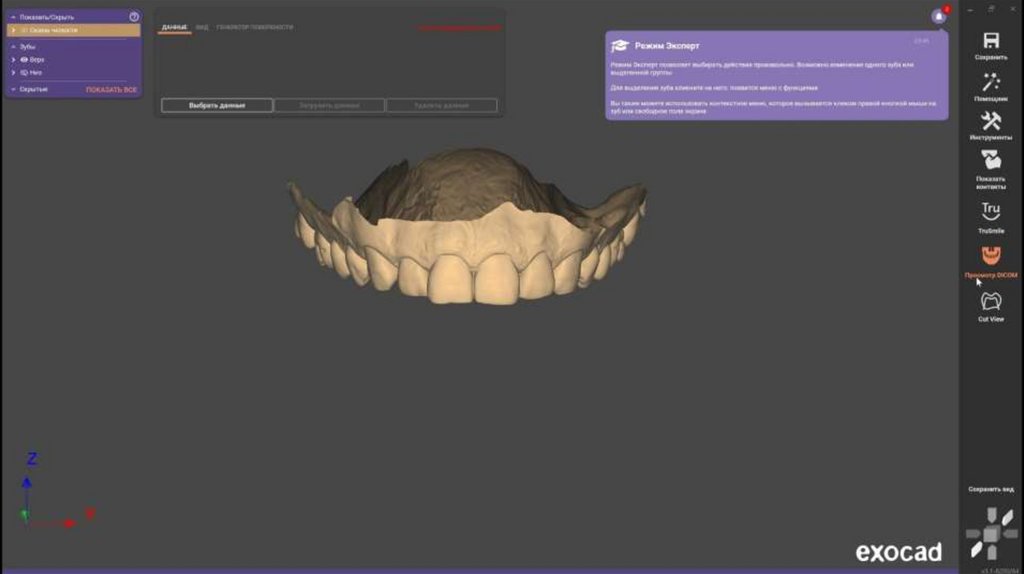
Task: Toggle eye visibility for Низ
Action: (24, 72)
